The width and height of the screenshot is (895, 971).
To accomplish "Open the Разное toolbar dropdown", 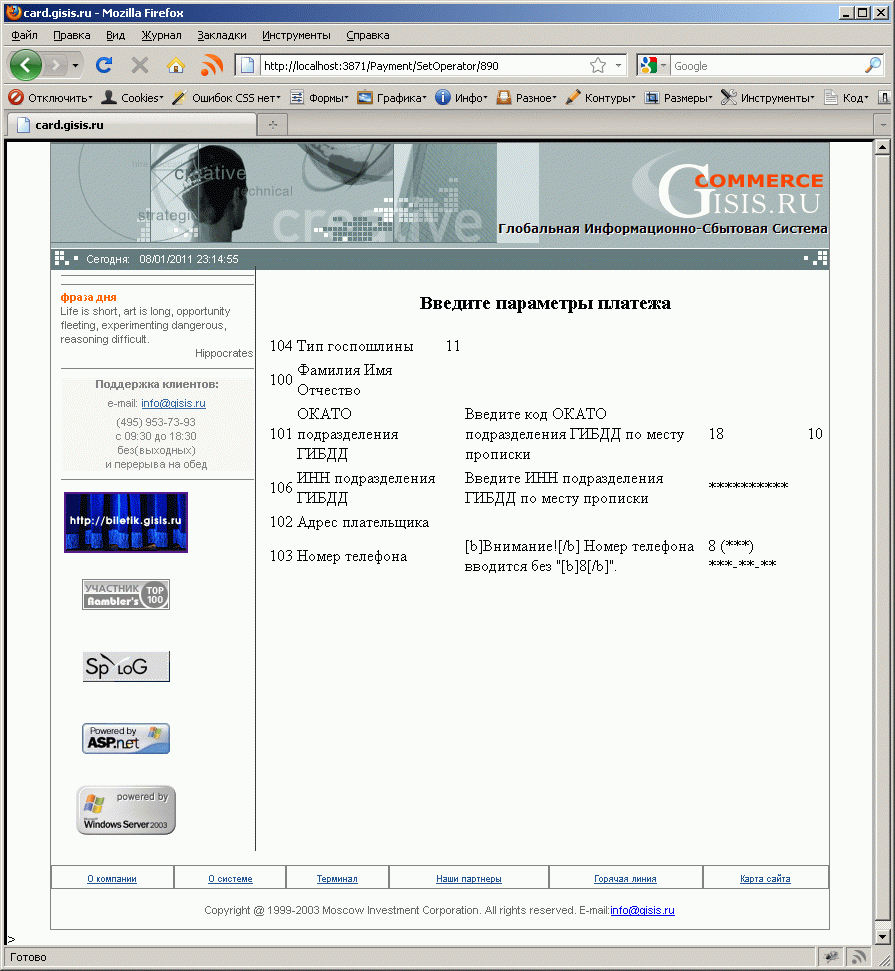I will tap(527, 98).
